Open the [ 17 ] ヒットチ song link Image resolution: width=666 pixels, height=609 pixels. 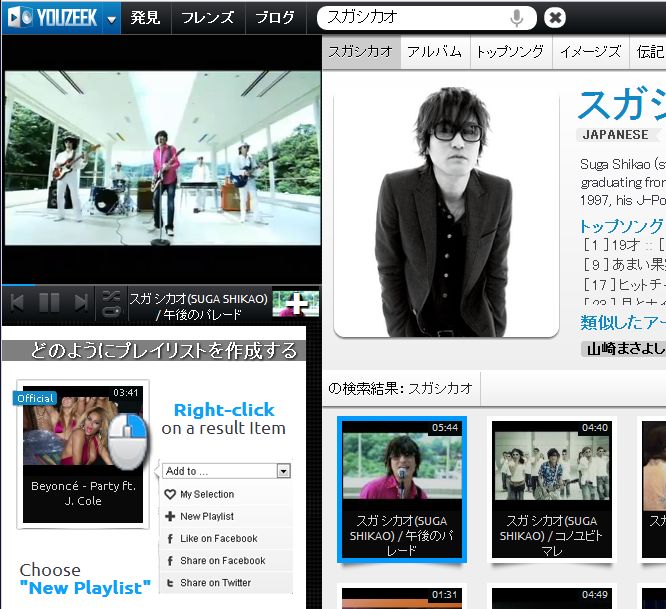tap(624, 285)
